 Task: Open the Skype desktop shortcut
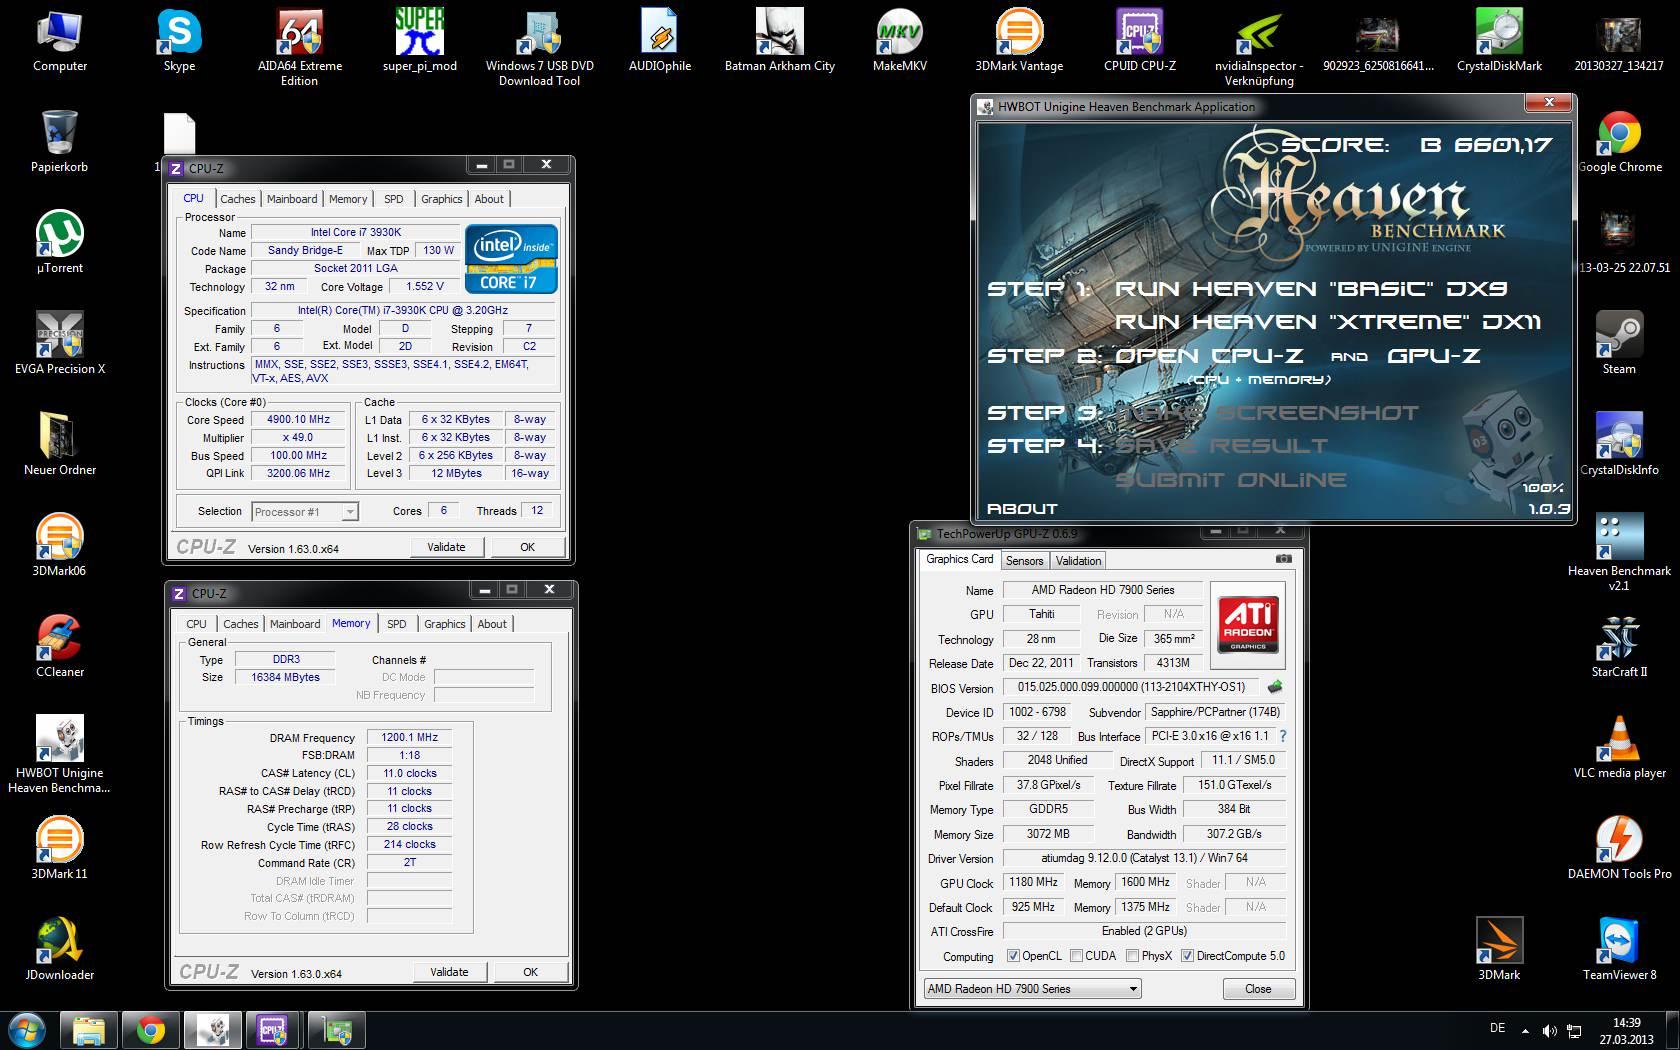pos(180,40)
